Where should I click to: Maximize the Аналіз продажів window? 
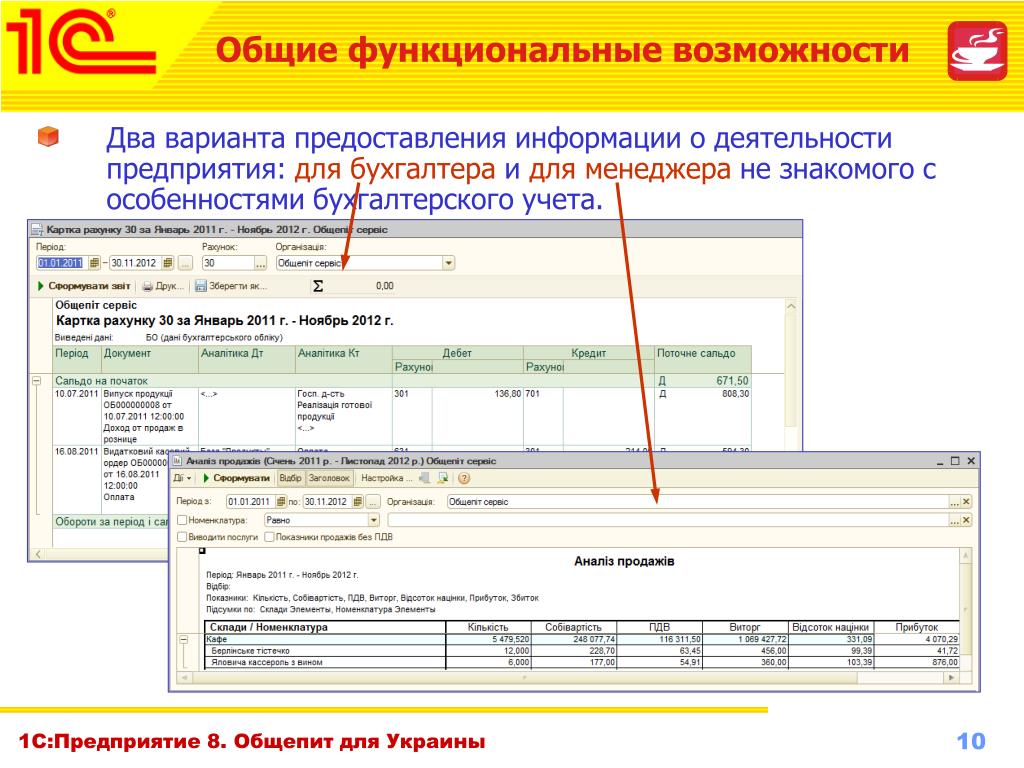pyautogui.click(x=955, y=460)
